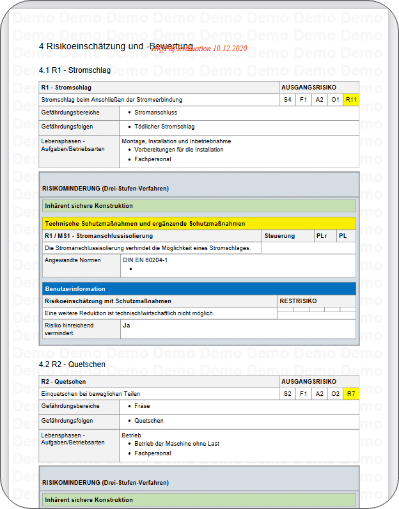Click the 'Fräse' hazard area bullet
399x509 pixels.
coord(142,406)
